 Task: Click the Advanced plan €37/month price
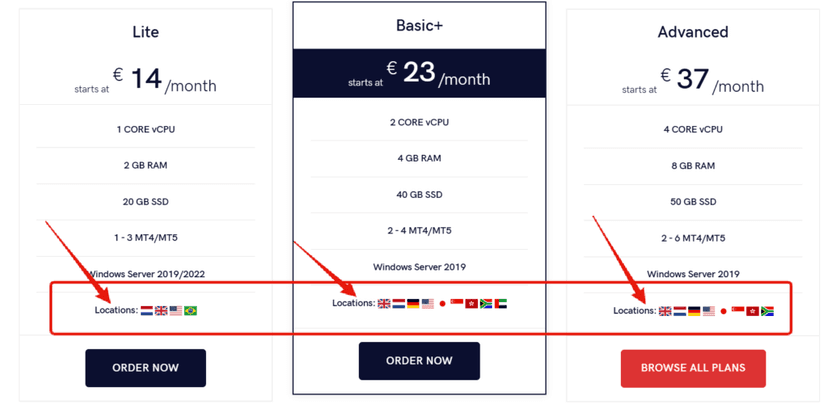710,81
